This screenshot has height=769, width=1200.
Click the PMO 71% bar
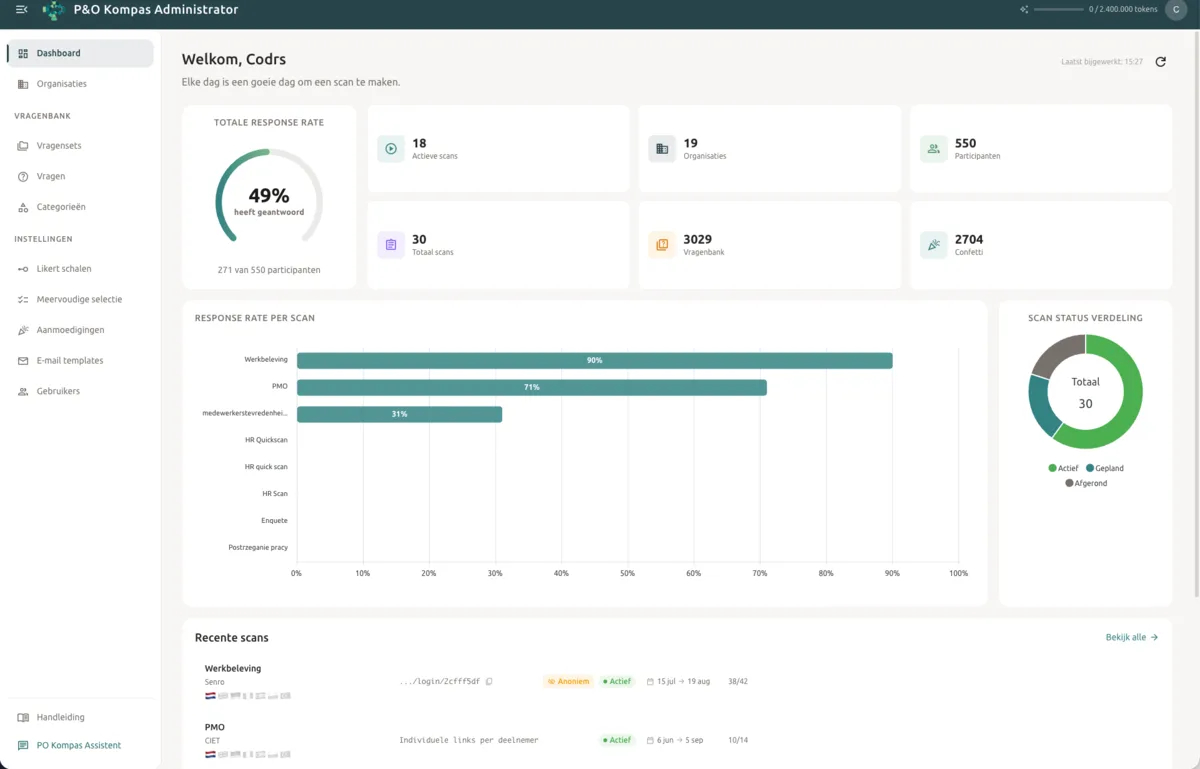(531, 387)
